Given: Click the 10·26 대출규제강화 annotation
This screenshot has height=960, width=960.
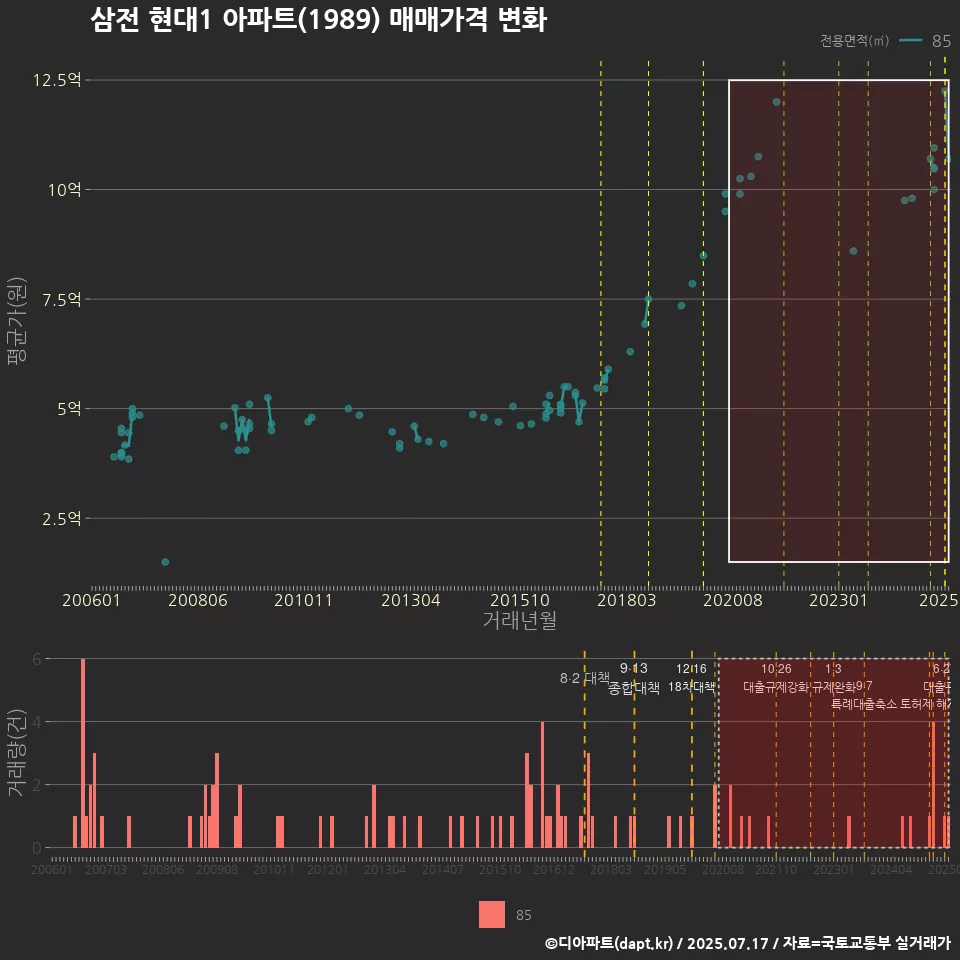Looking at the screenshot, I should [776, 678].
